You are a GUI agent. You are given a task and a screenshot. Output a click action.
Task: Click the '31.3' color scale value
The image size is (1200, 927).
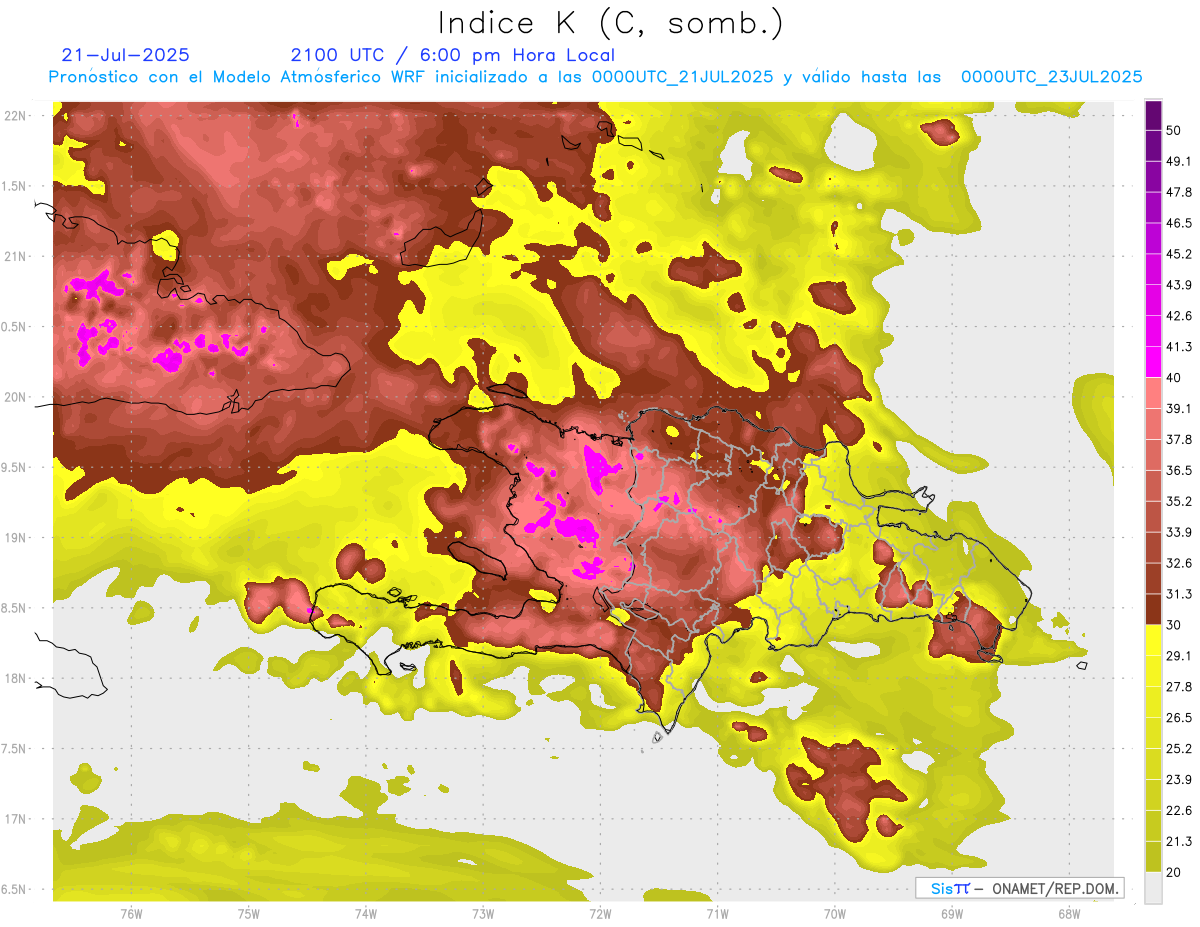click(x=1179, y=594)
